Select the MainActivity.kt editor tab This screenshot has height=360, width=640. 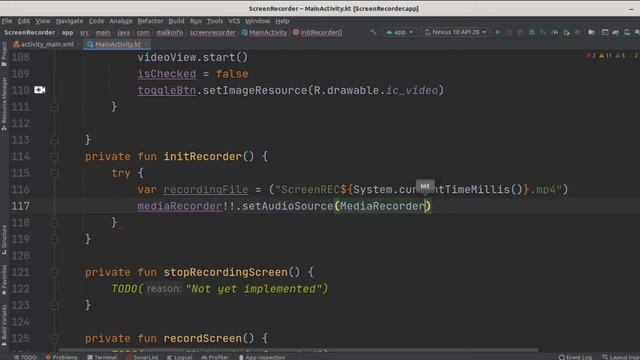coord(116,44)
